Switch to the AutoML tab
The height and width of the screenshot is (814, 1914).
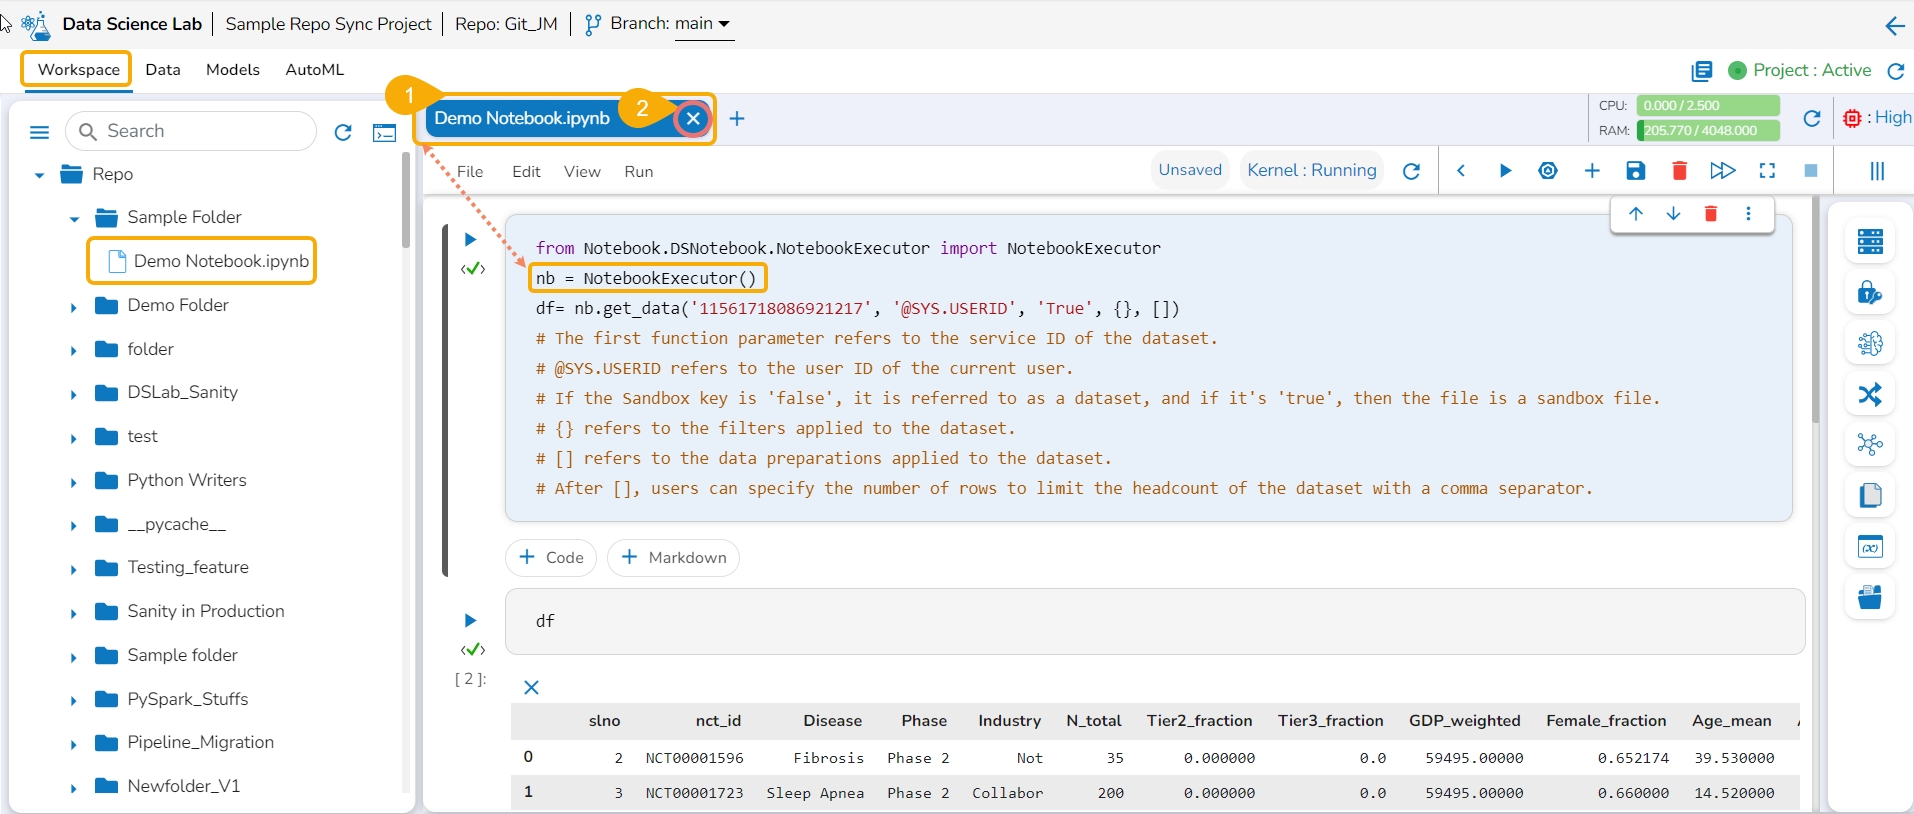click(314, 70)
